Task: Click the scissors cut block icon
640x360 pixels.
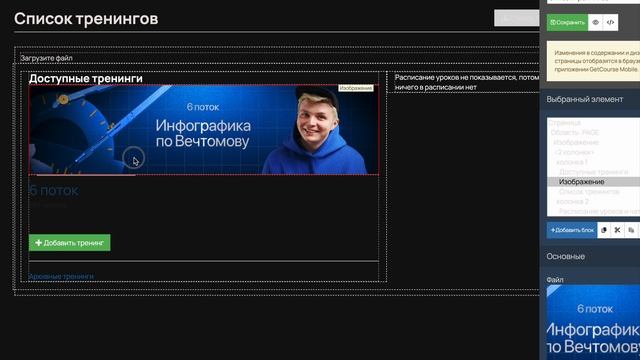Action: 618,230
